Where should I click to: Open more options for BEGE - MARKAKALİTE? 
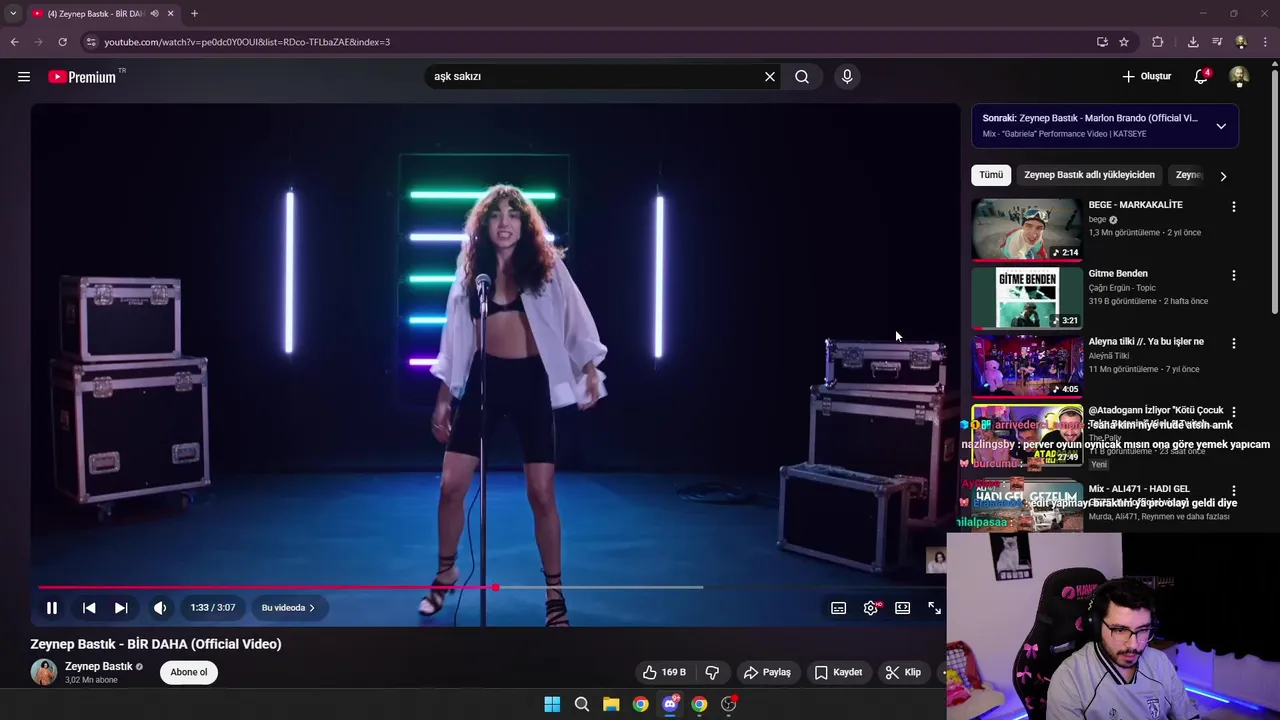pyautogui.click(x=1233, y=207)
